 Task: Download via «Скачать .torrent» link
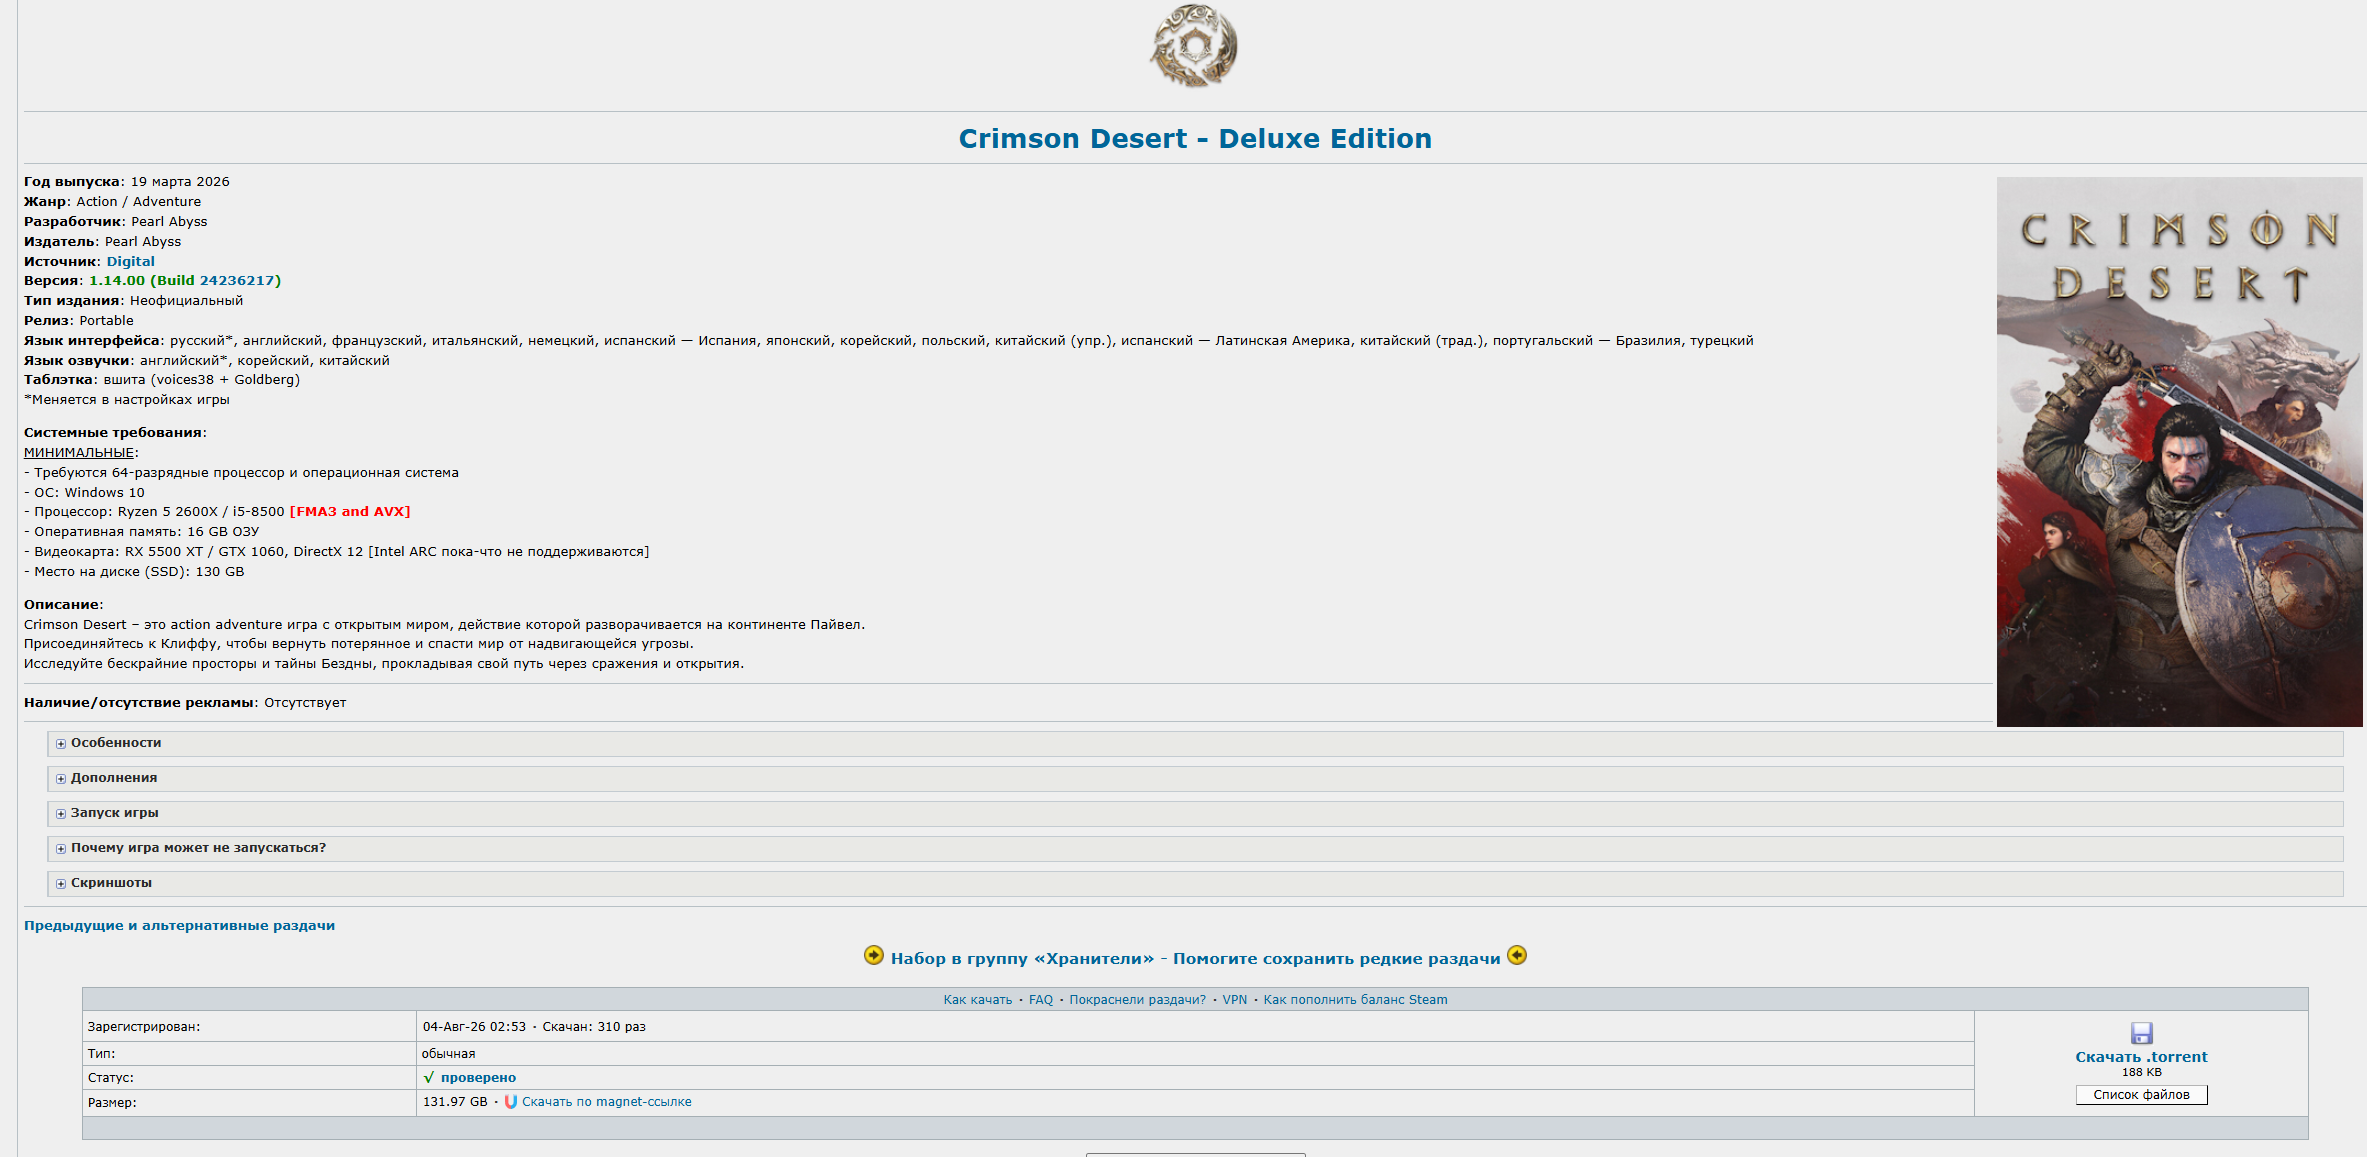pyautogui.click(x=2141, y=1057)
